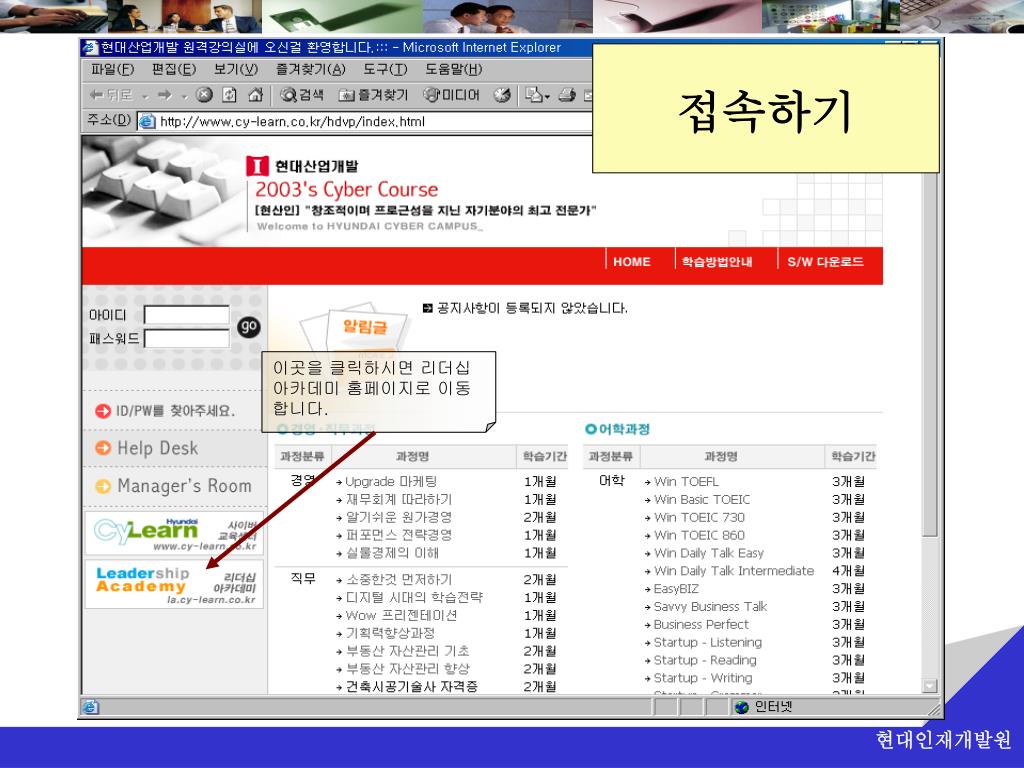The width and height of the screenshot is (1024, 768).
Task: Open the Forward button dropdown arrow
Action: point(184,97)
